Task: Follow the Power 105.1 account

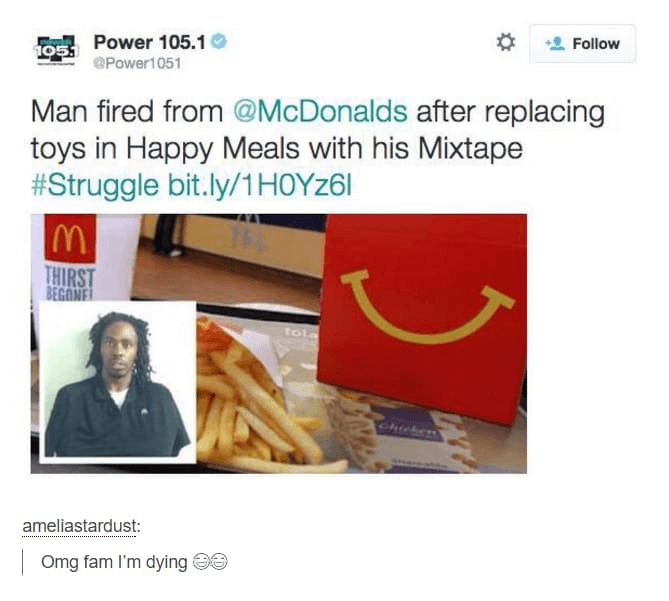Action: coord(582,44)
